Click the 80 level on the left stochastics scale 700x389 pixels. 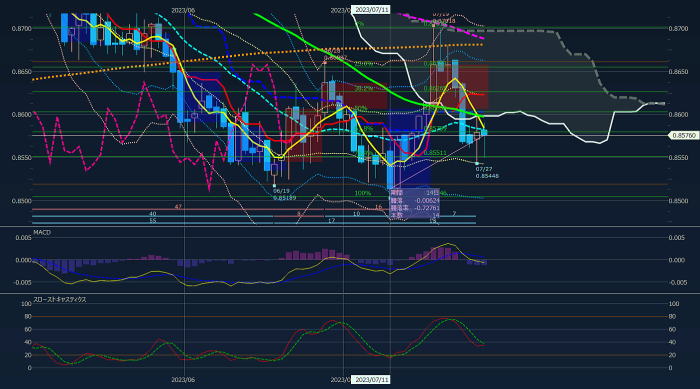point(28,317)
